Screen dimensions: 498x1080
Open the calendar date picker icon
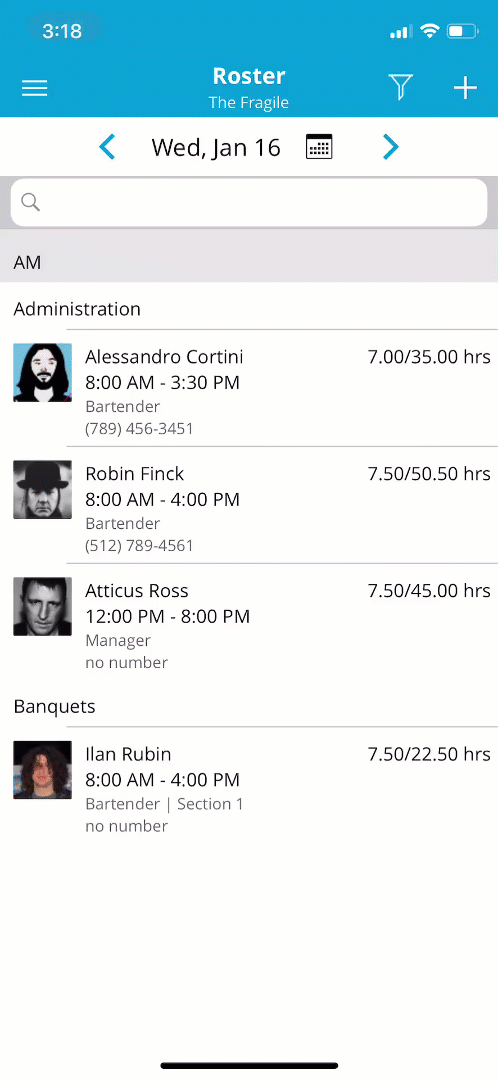pyautogui.click(x=319, y=147)
